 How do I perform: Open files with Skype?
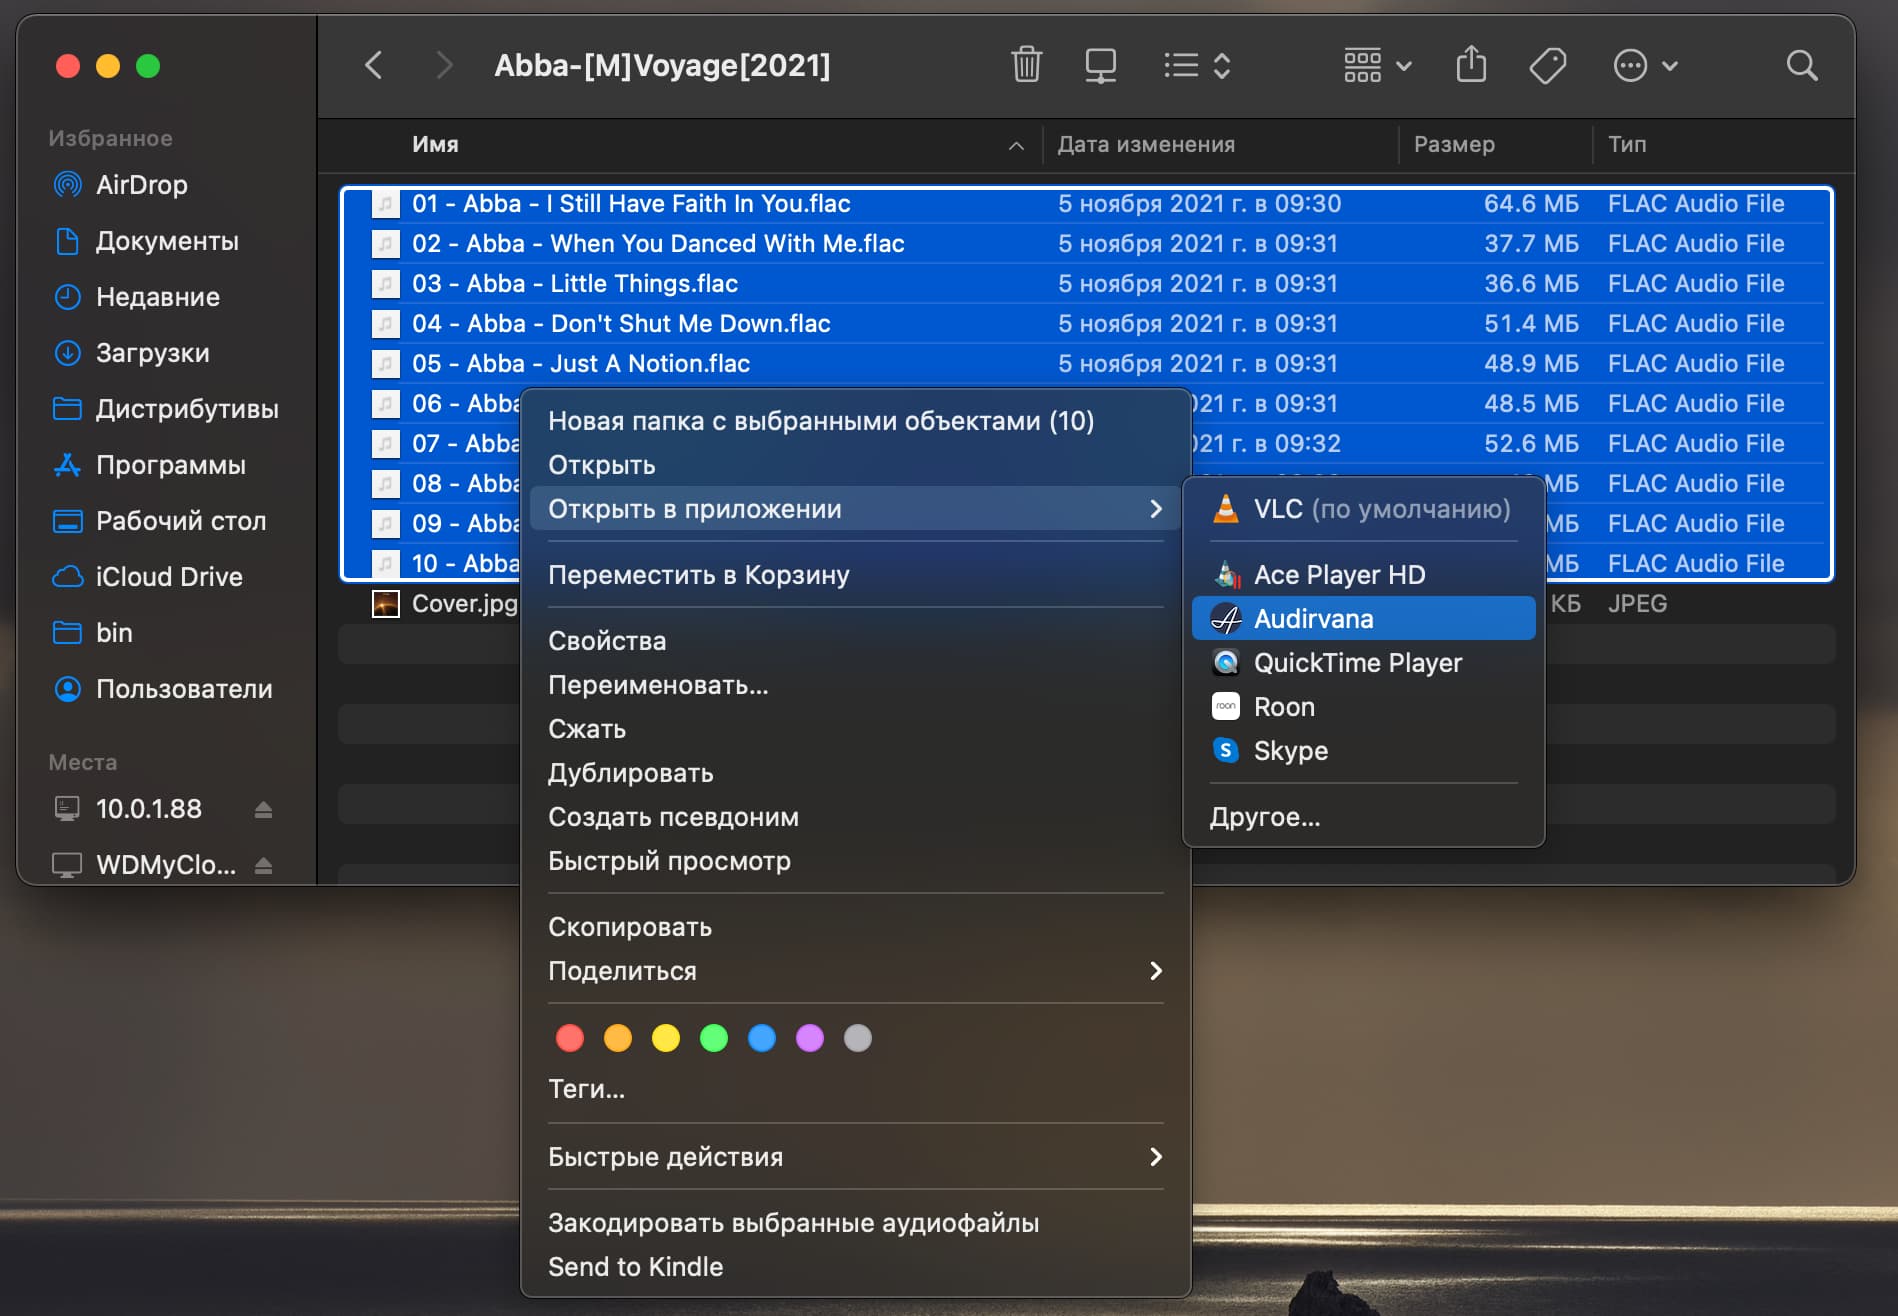[x=1364, y=751]
